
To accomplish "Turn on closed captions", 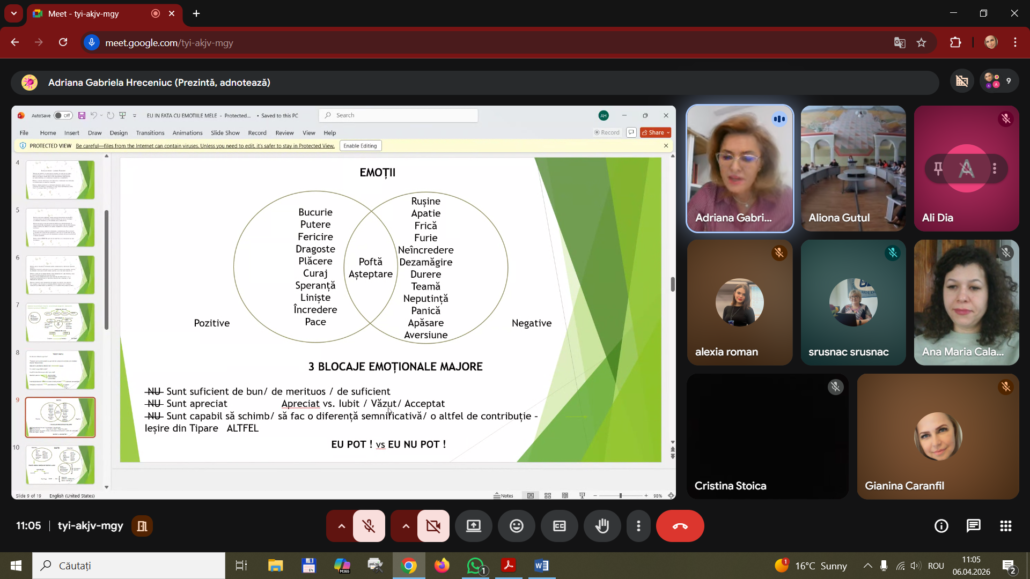I will click(x=560, y=526).
